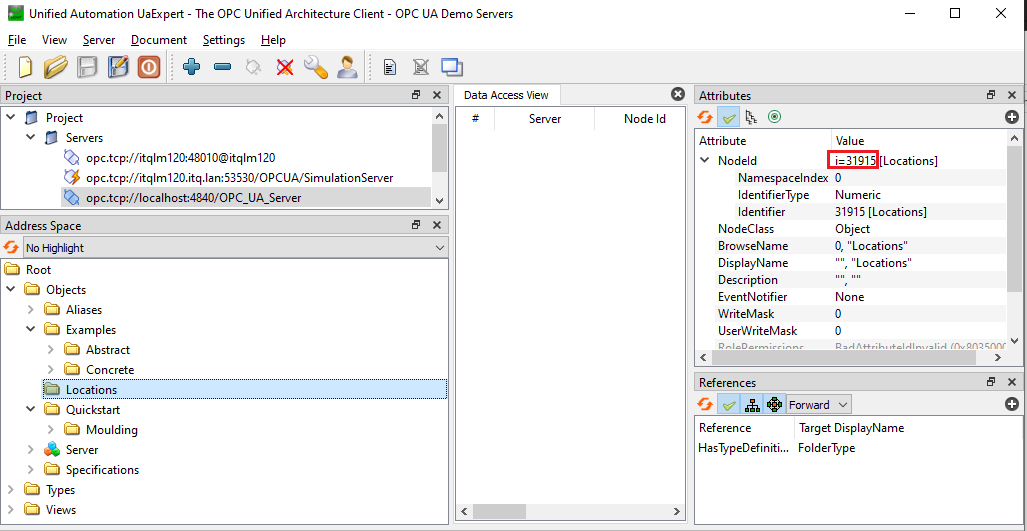
Task: Click refresh icon in References panel toolbar
Action: pos(705,405)
